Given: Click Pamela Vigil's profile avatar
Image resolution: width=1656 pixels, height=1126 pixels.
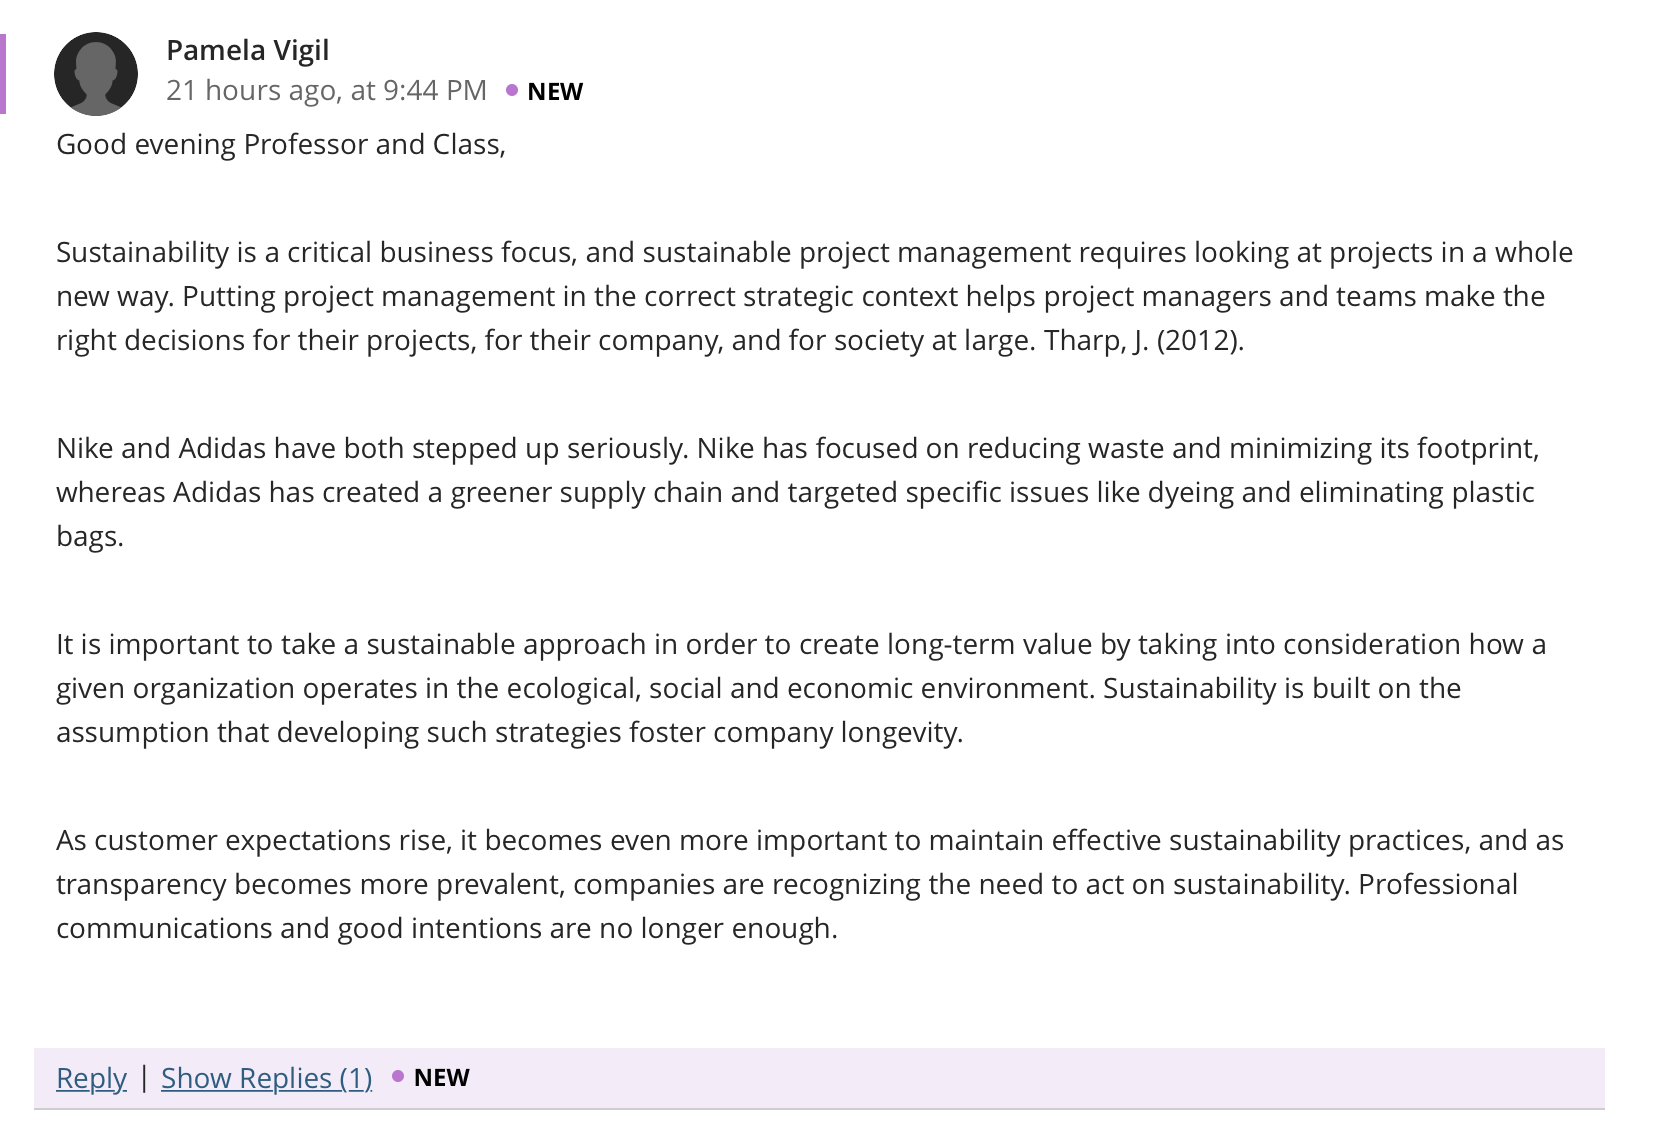Looking at the screenshot, I should (96, 74).
